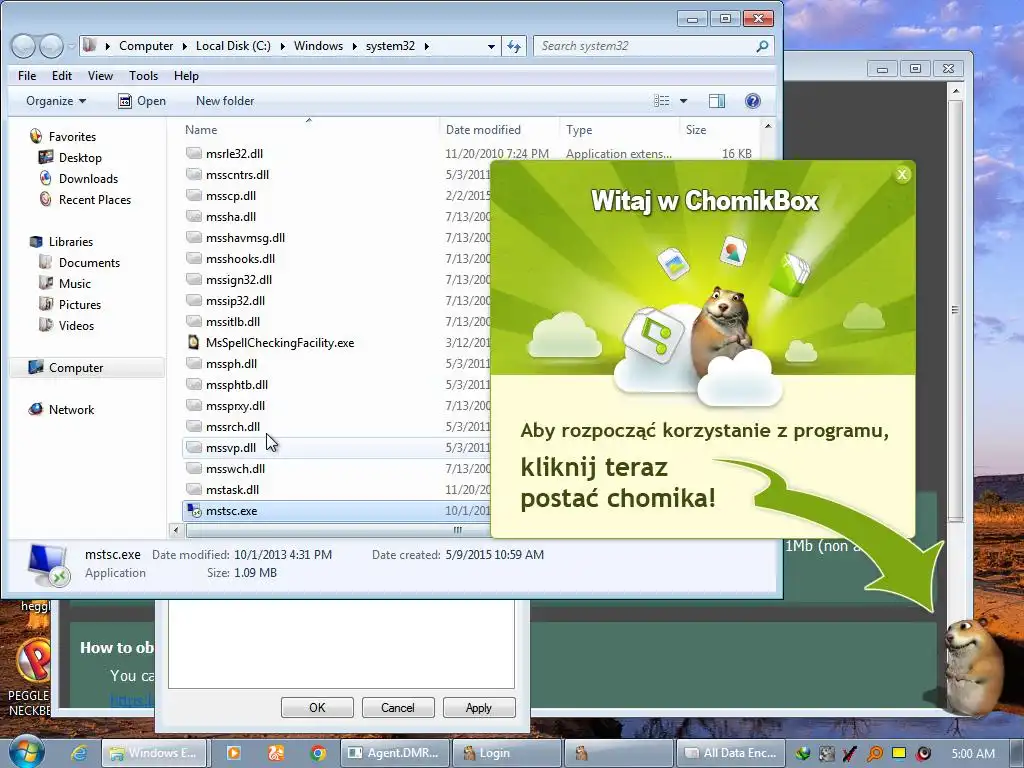The height and width of the screenshot is (768, 1024).
Task: Click the change view icon
Action: (662, 101)
